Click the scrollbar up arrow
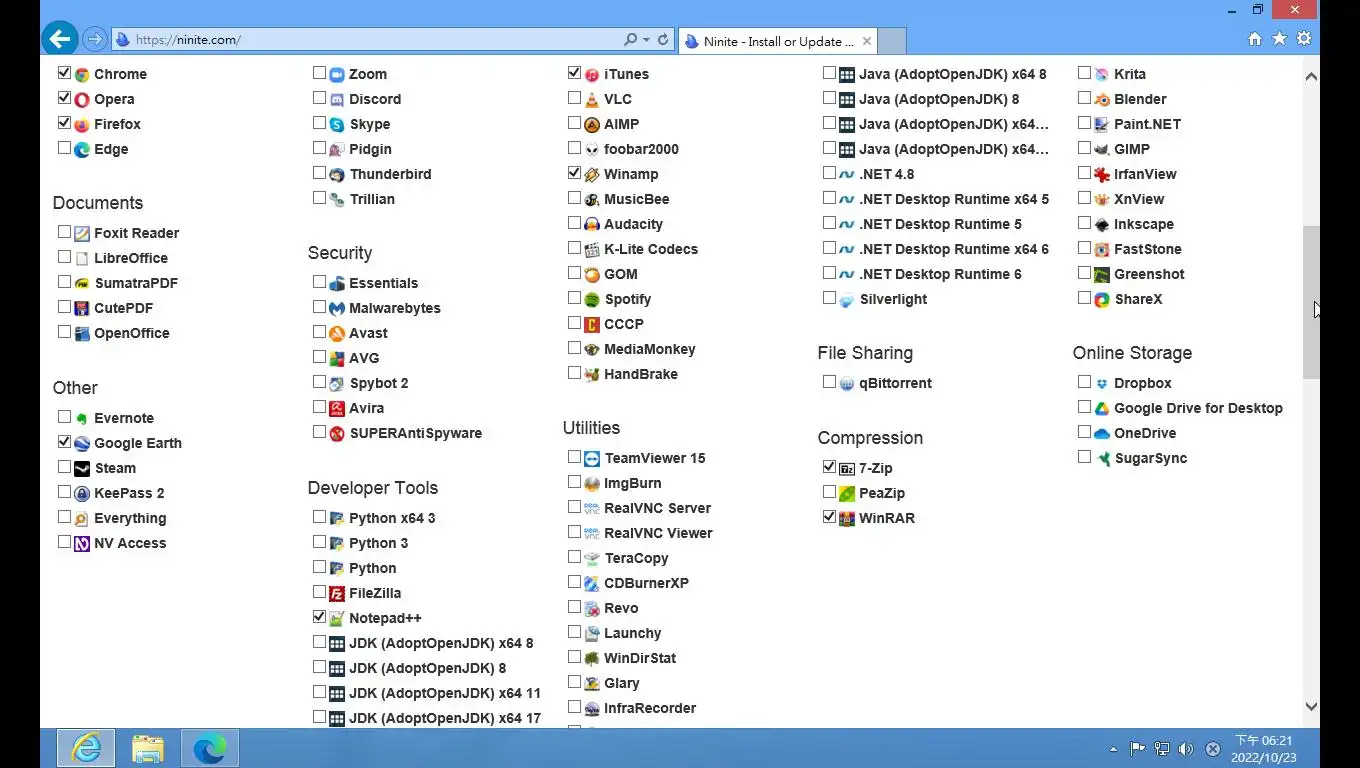The image size is (1360, 768). [1311, 76]
